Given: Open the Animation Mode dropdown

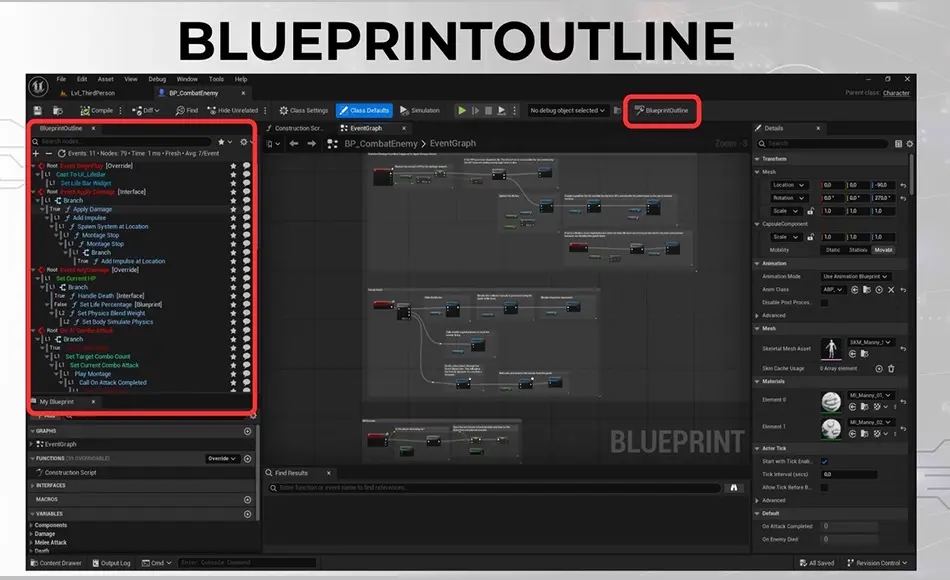Looking at the screenshot, I should [855, 276].
